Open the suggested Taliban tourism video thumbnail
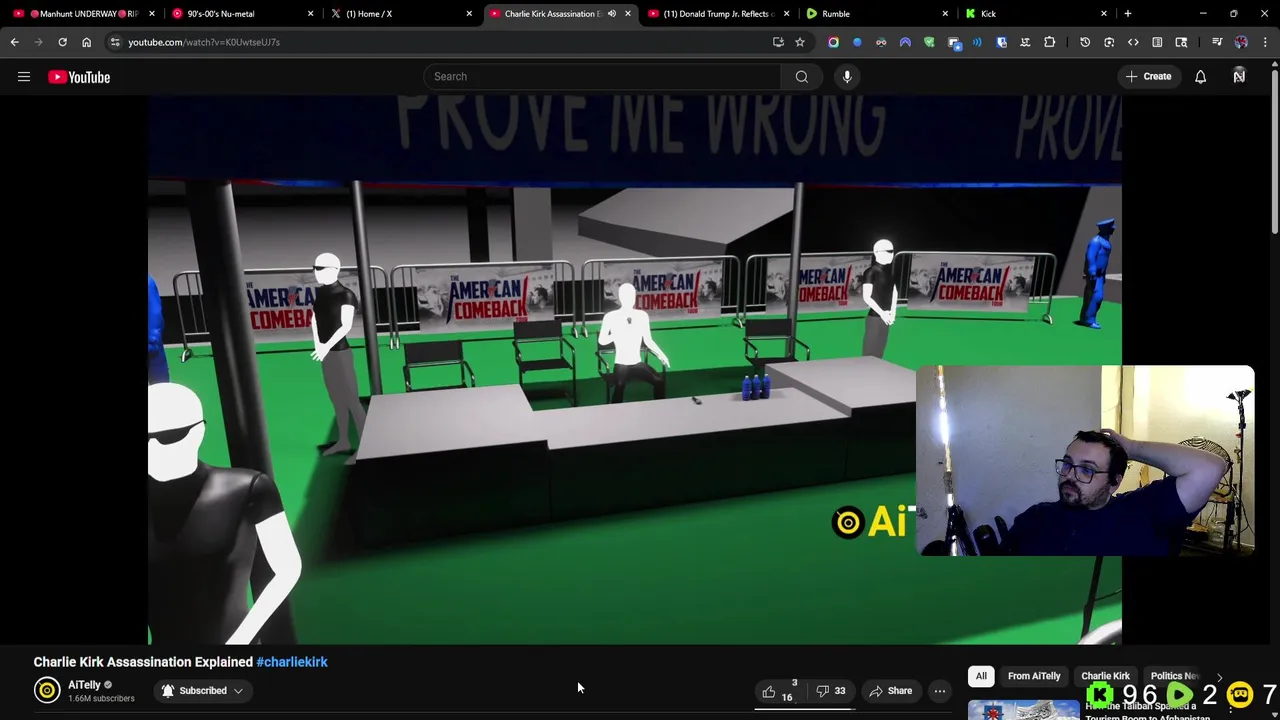The width and height of the screenshot is (1280, 720). (1022, 710)
